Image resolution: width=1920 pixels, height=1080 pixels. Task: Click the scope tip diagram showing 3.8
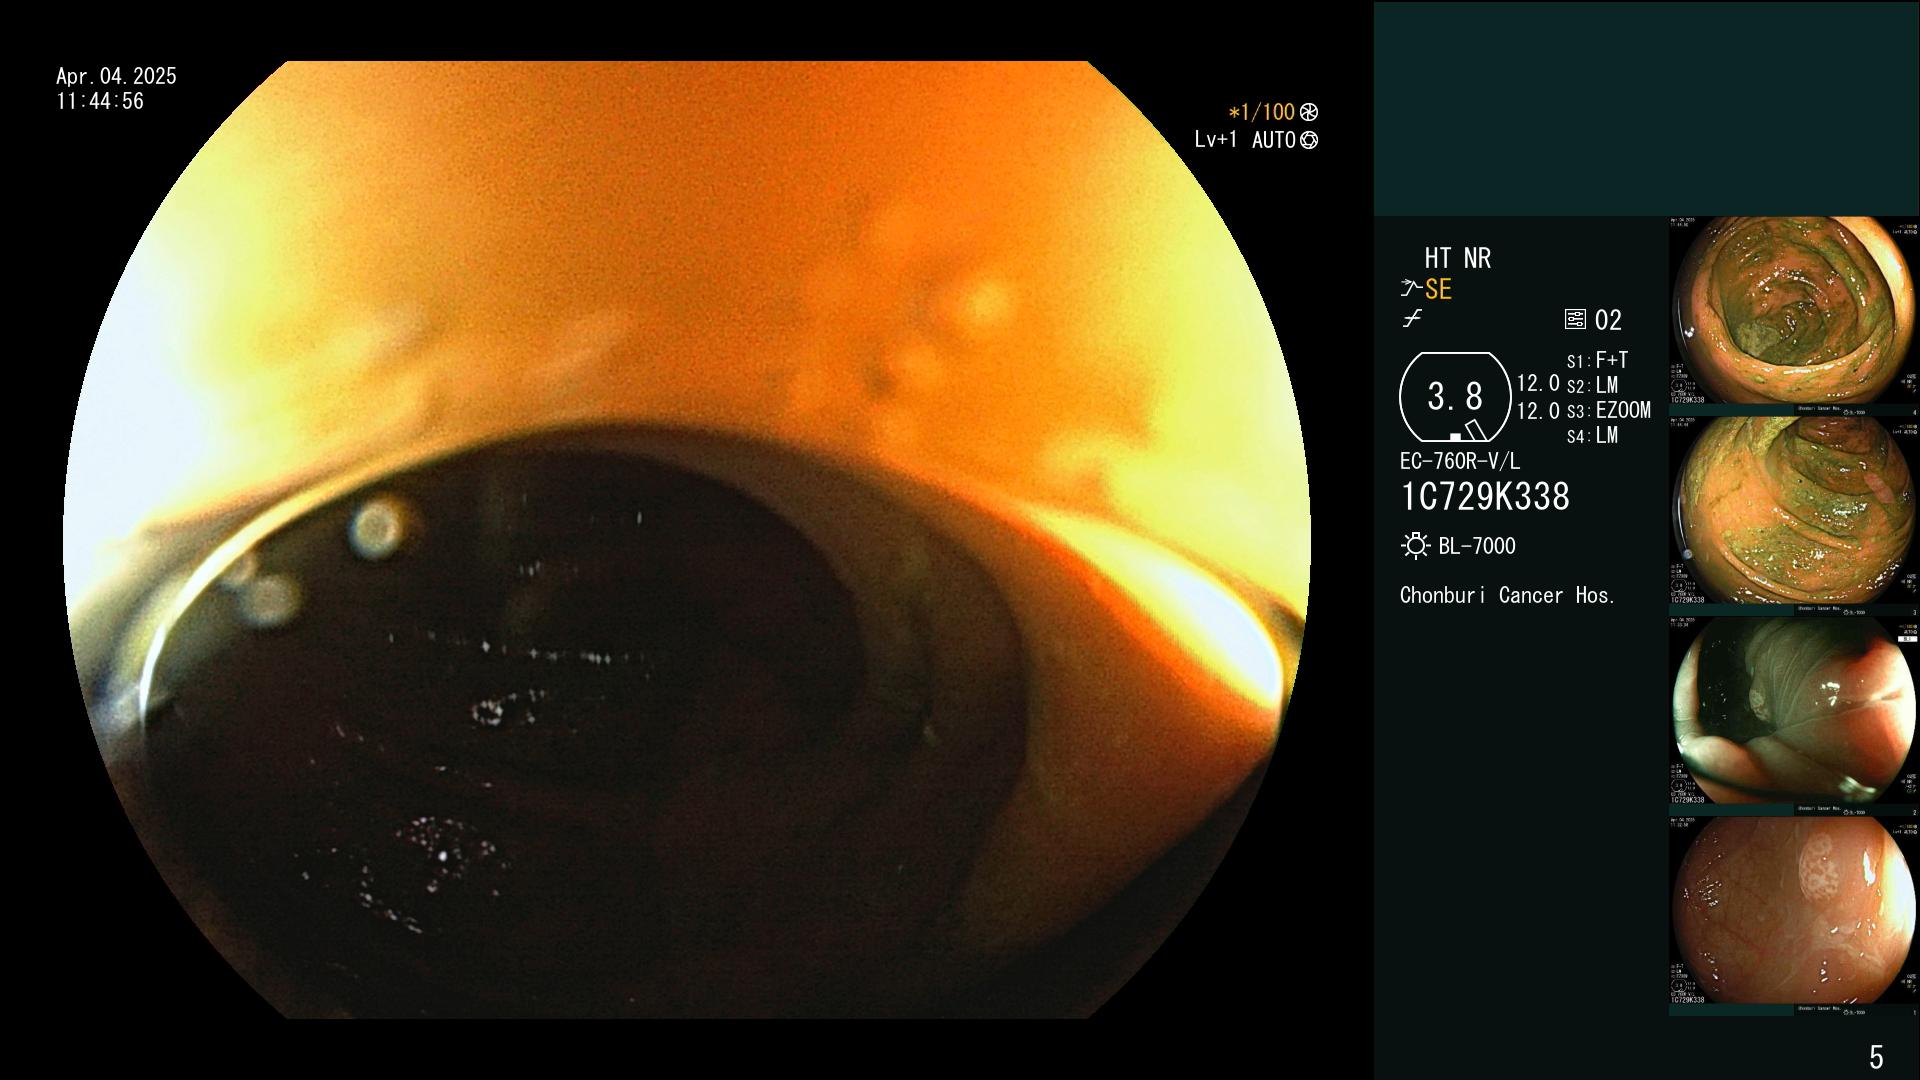pos(1455,397)
